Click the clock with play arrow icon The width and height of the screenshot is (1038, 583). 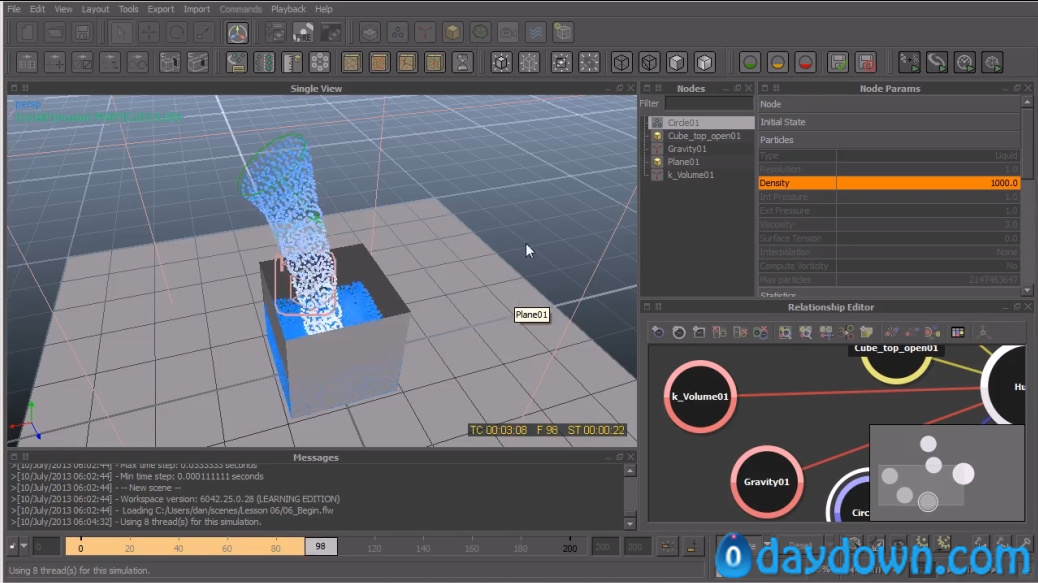point(965,63)
